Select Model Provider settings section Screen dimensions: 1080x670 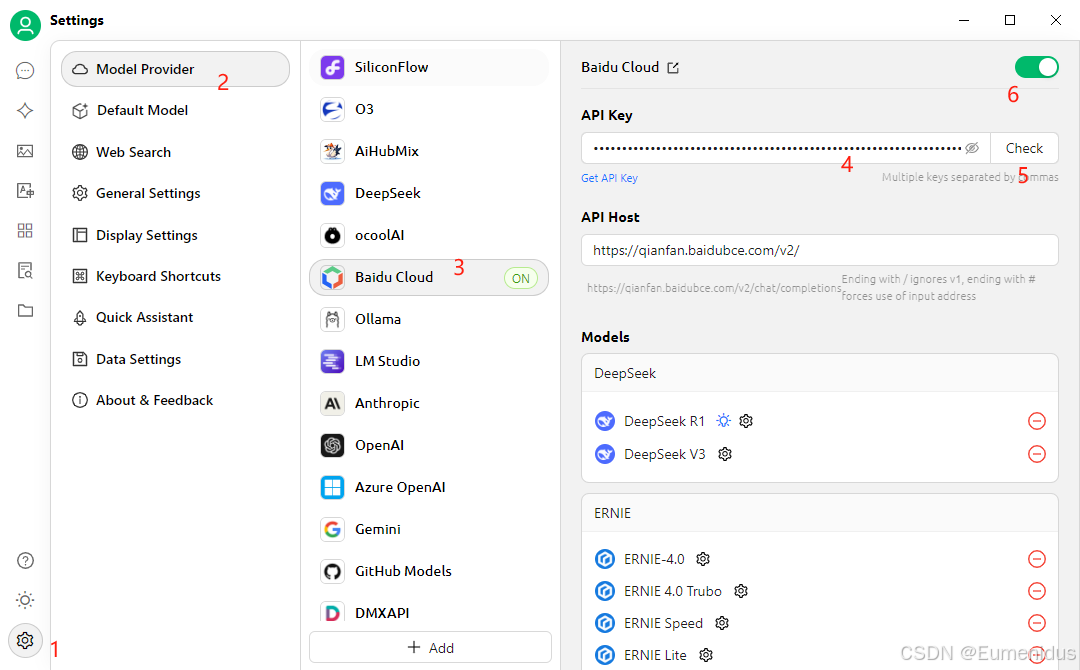[176, 69]
